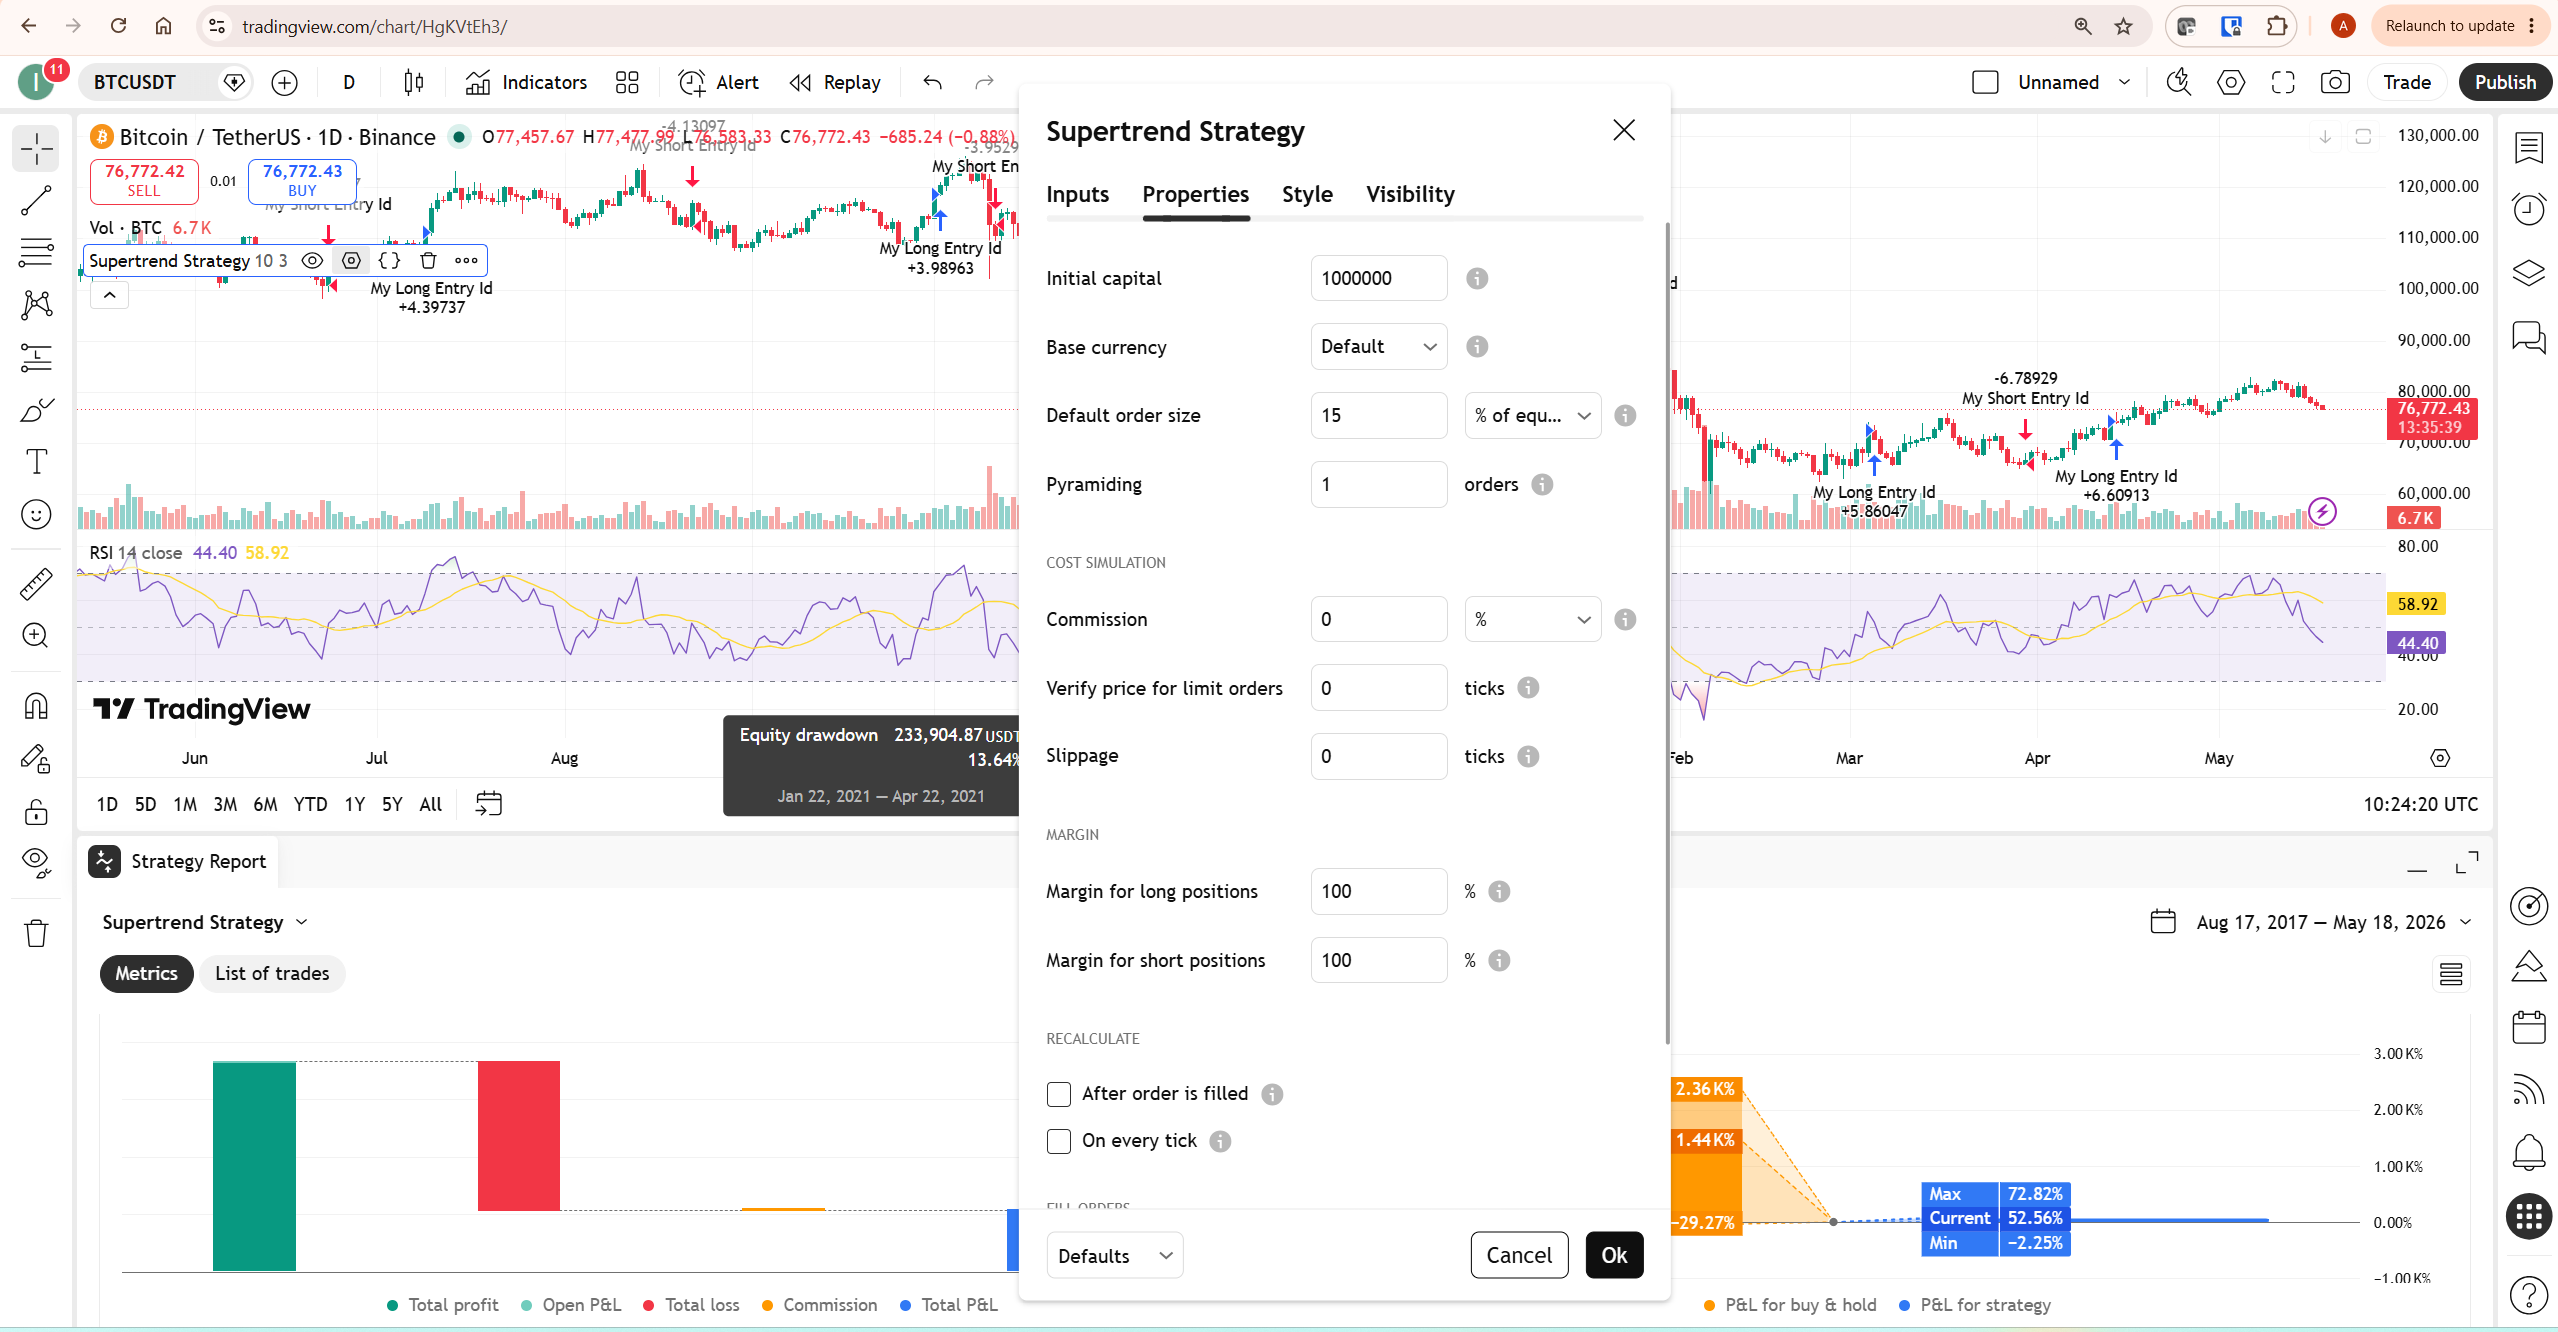Open the List of trades tab

click(x=272, y=973)
